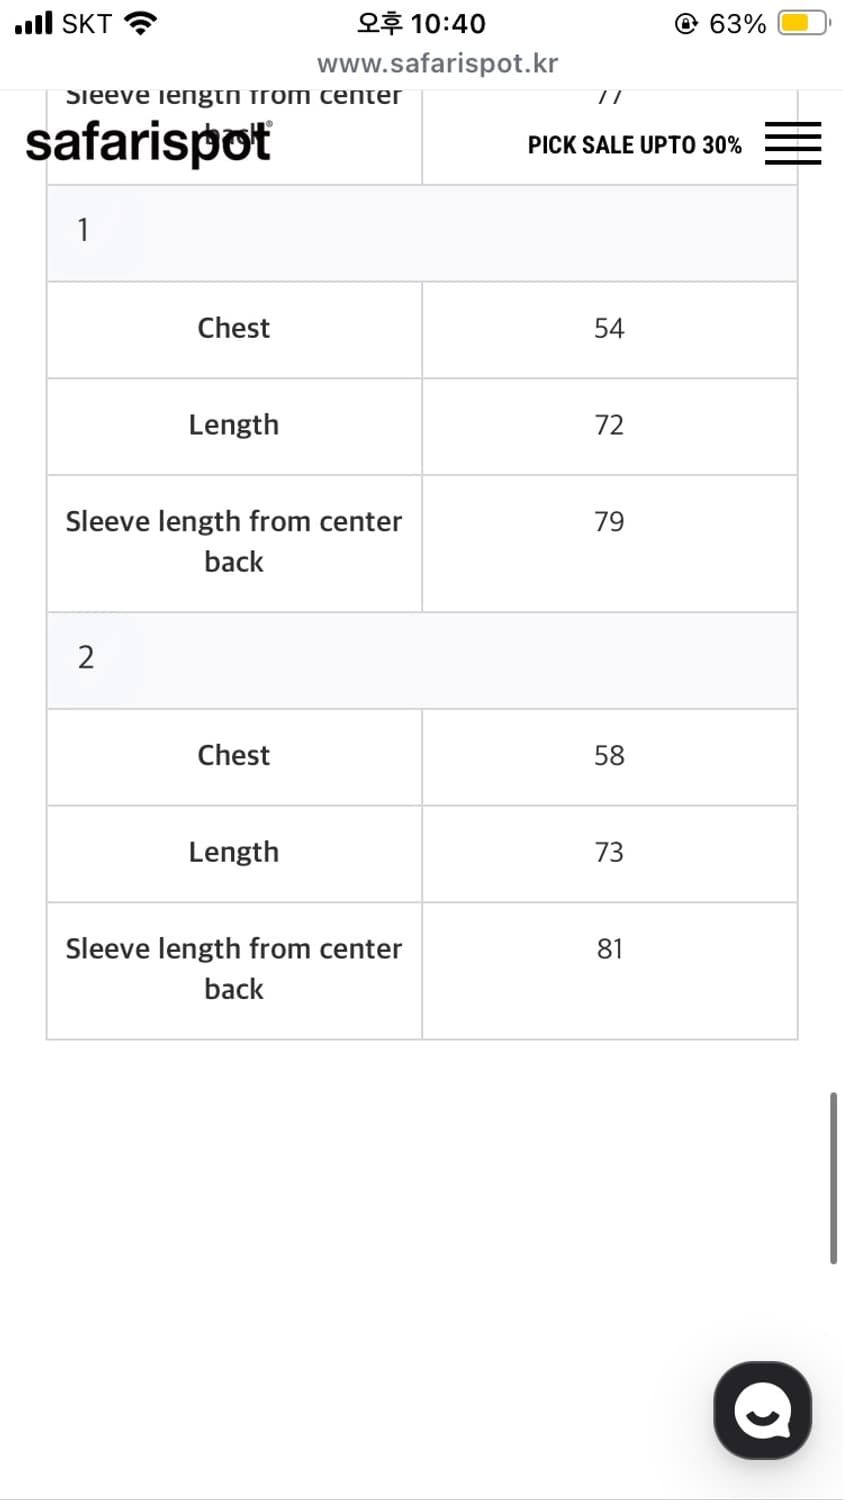This screenshot has height=1500, width=843.
Task: Click the sleeve length value 79
Action: tap(609, 522)
